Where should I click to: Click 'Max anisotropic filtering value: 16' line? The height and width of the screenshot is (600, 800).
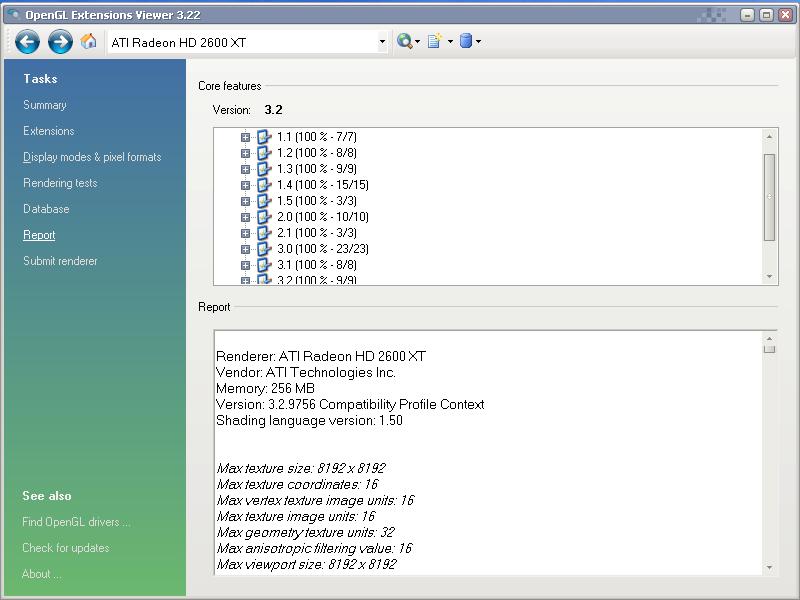tap(314, 548)
